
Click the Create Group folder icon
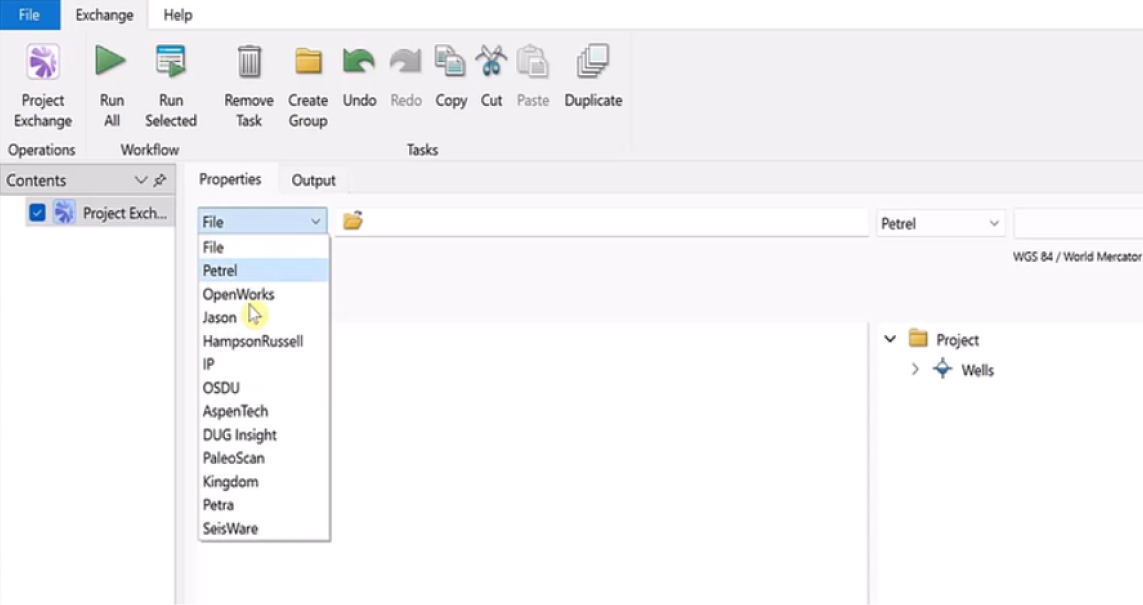(x=308, y=63)
